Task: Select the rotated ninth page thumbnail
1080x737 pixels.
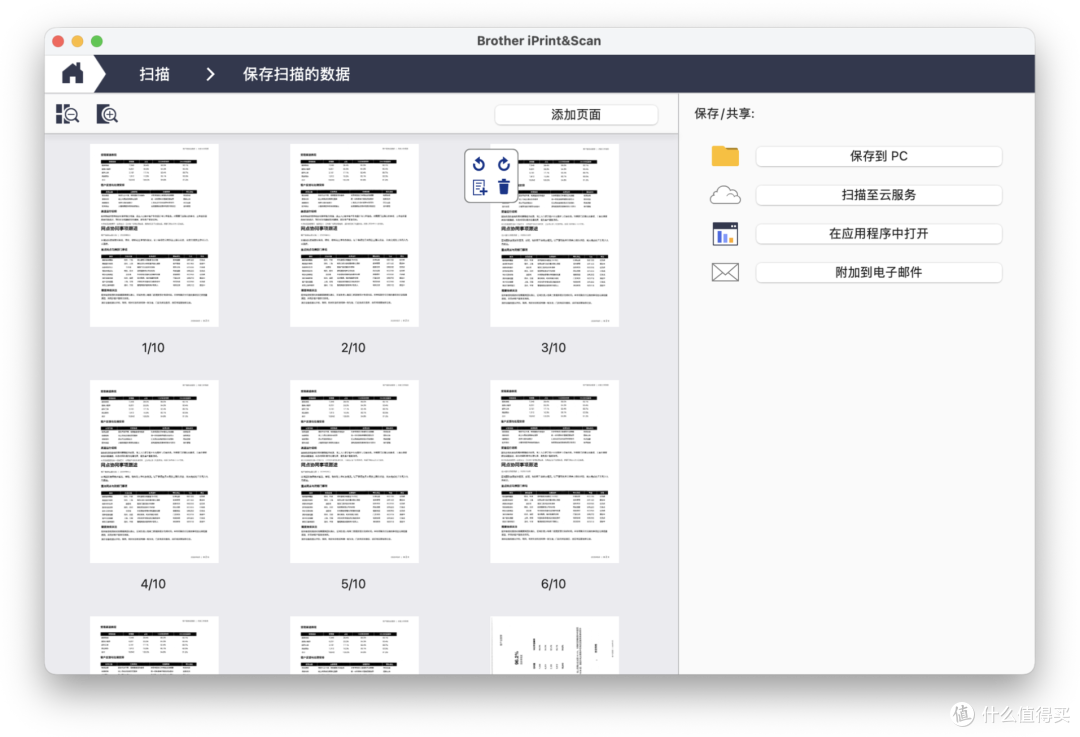Action: (x=554, y=645)
